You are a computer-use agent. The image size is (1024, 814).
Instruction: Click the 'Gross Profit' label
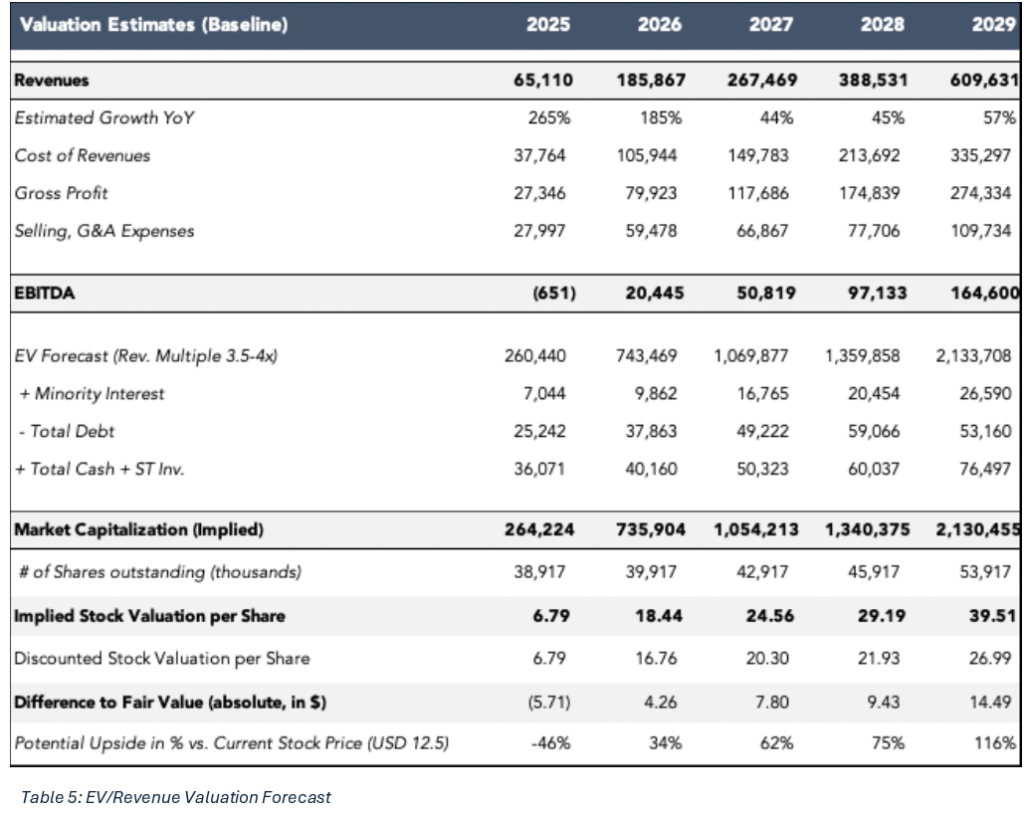click(61, 193)
